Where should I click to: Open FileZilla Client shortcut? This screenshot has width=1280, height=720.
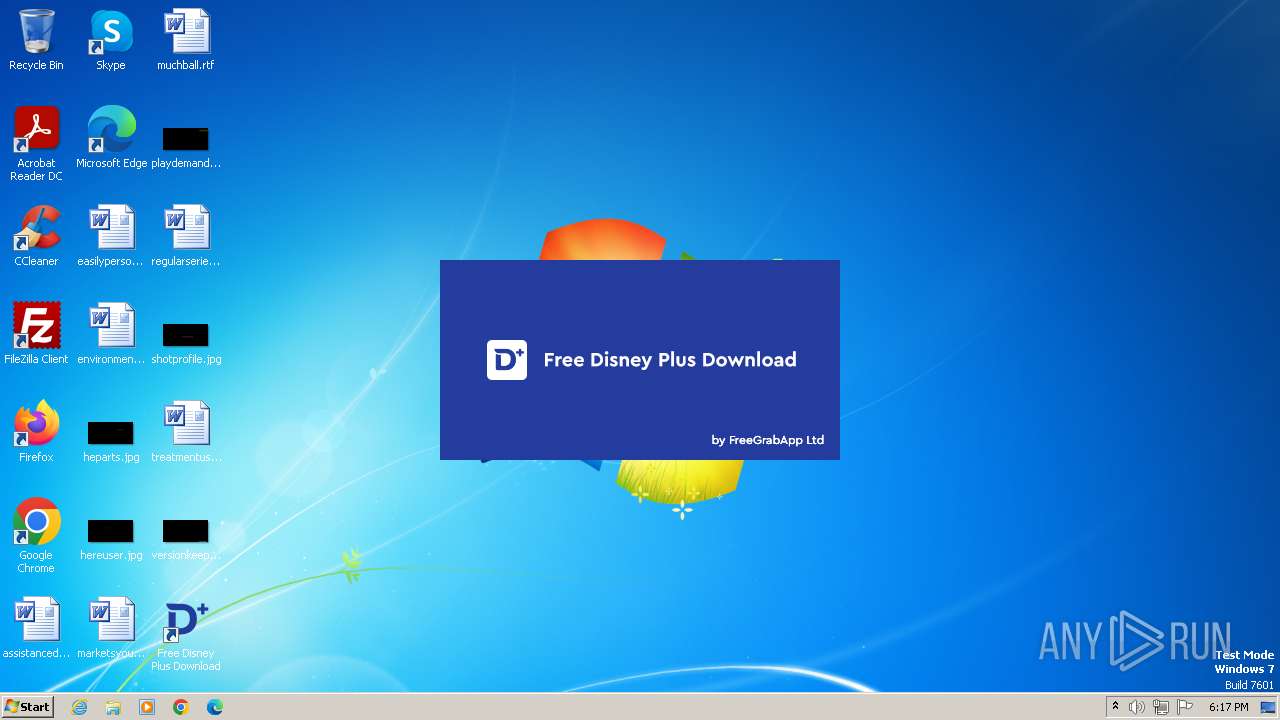tap(36, 334)
